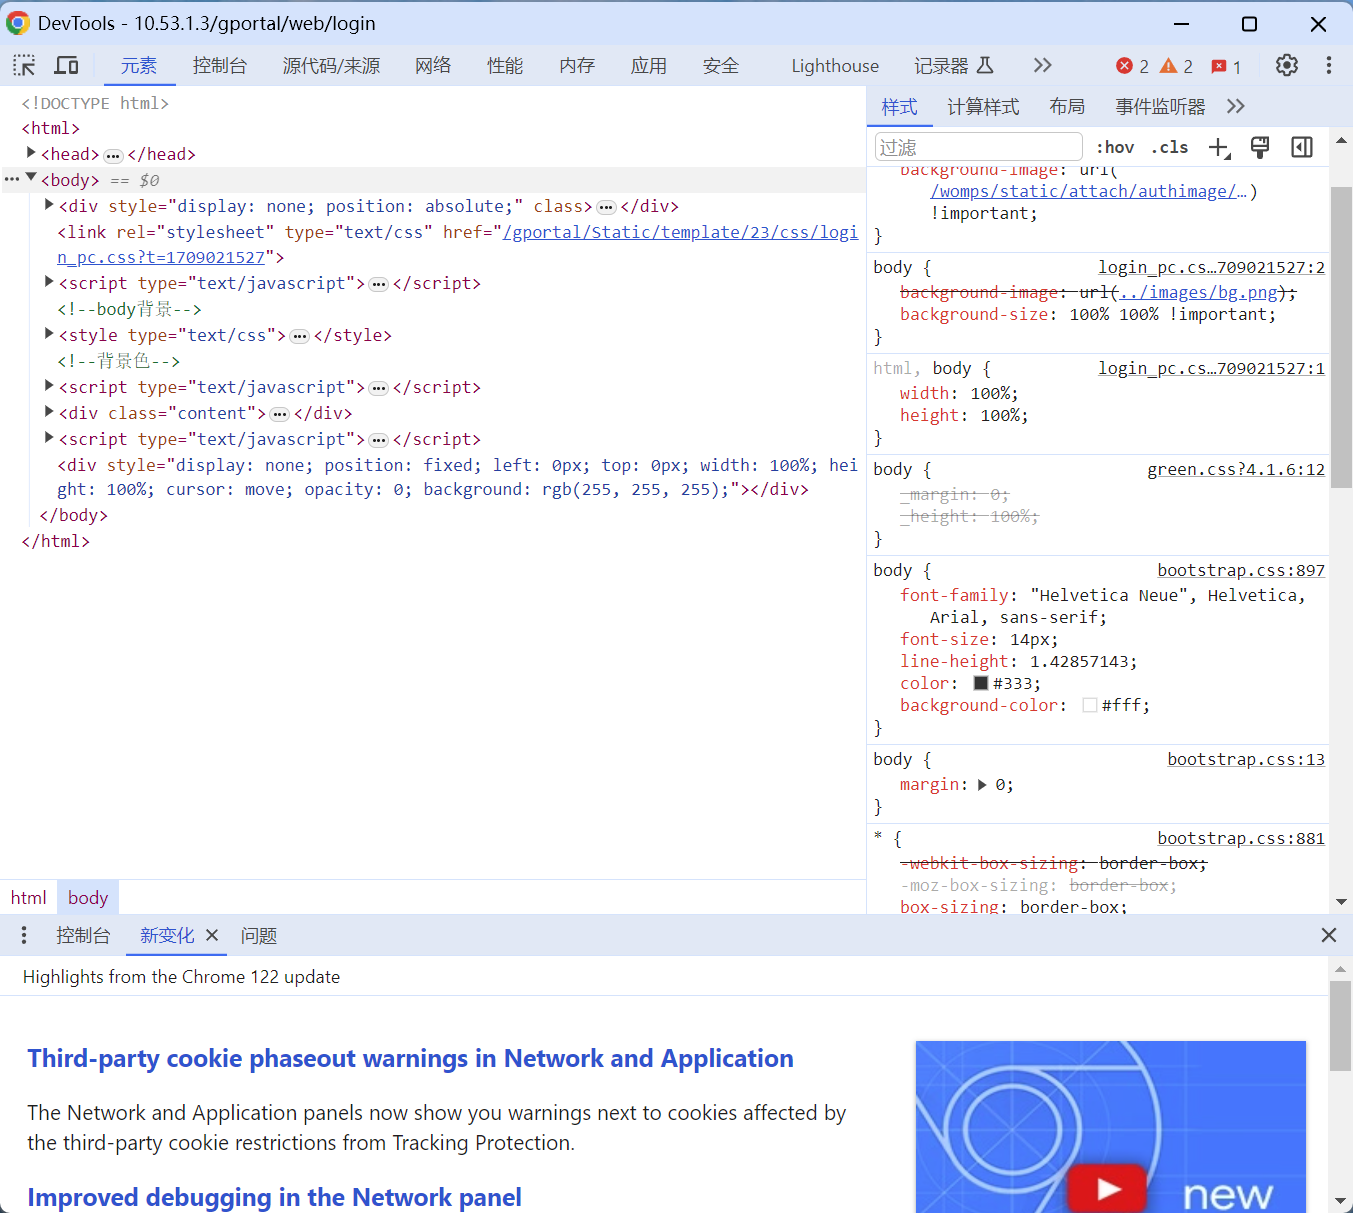Expand the margin shorthand property triangle

point(982,785)
